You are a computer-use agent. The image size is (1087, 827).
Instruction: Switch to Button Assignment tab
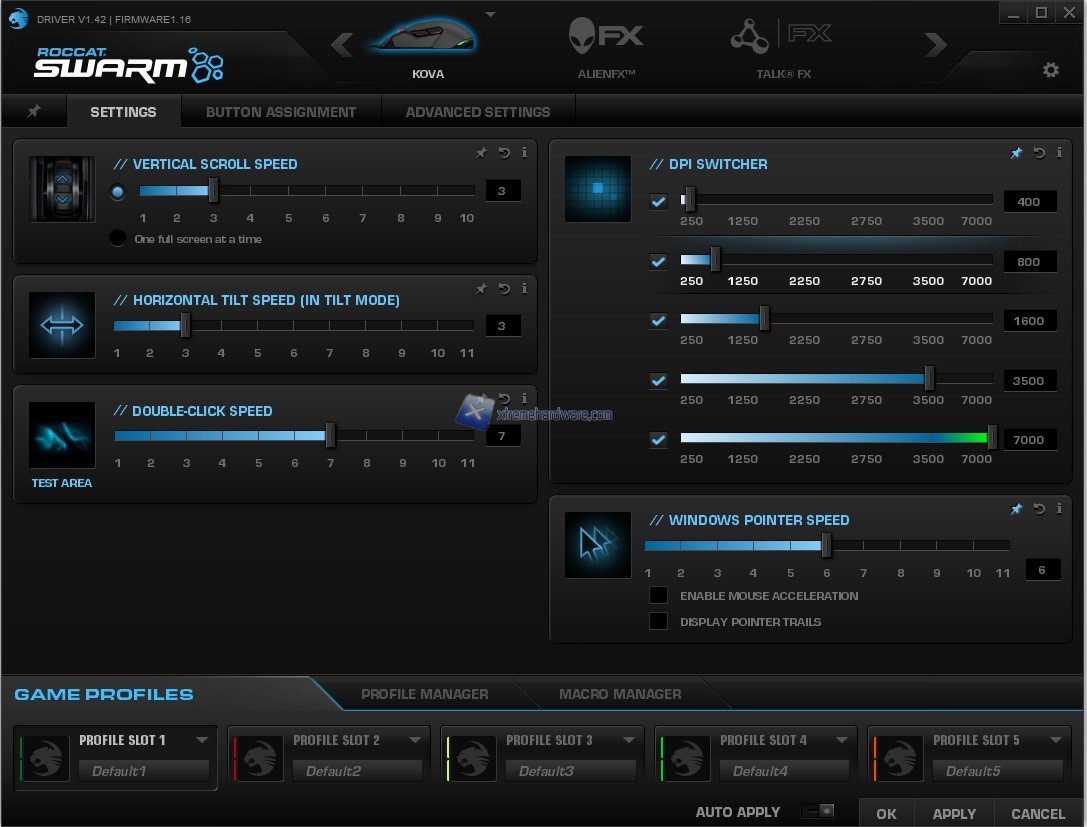pos(281,112)
